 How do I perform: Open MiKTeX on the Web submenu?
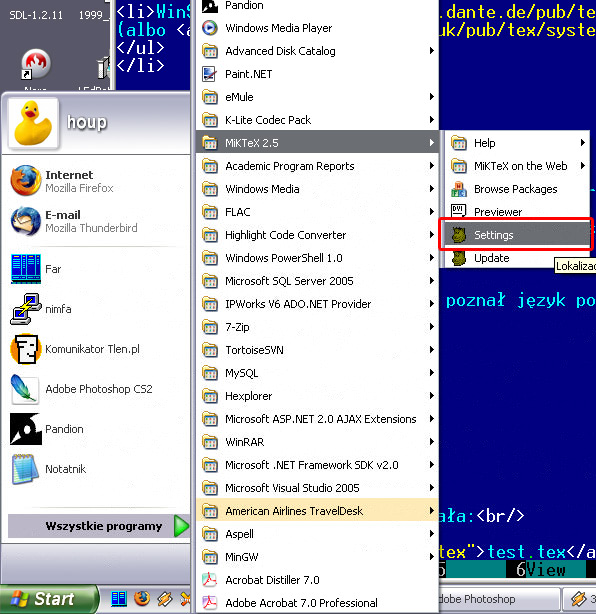tap(517, 166)
